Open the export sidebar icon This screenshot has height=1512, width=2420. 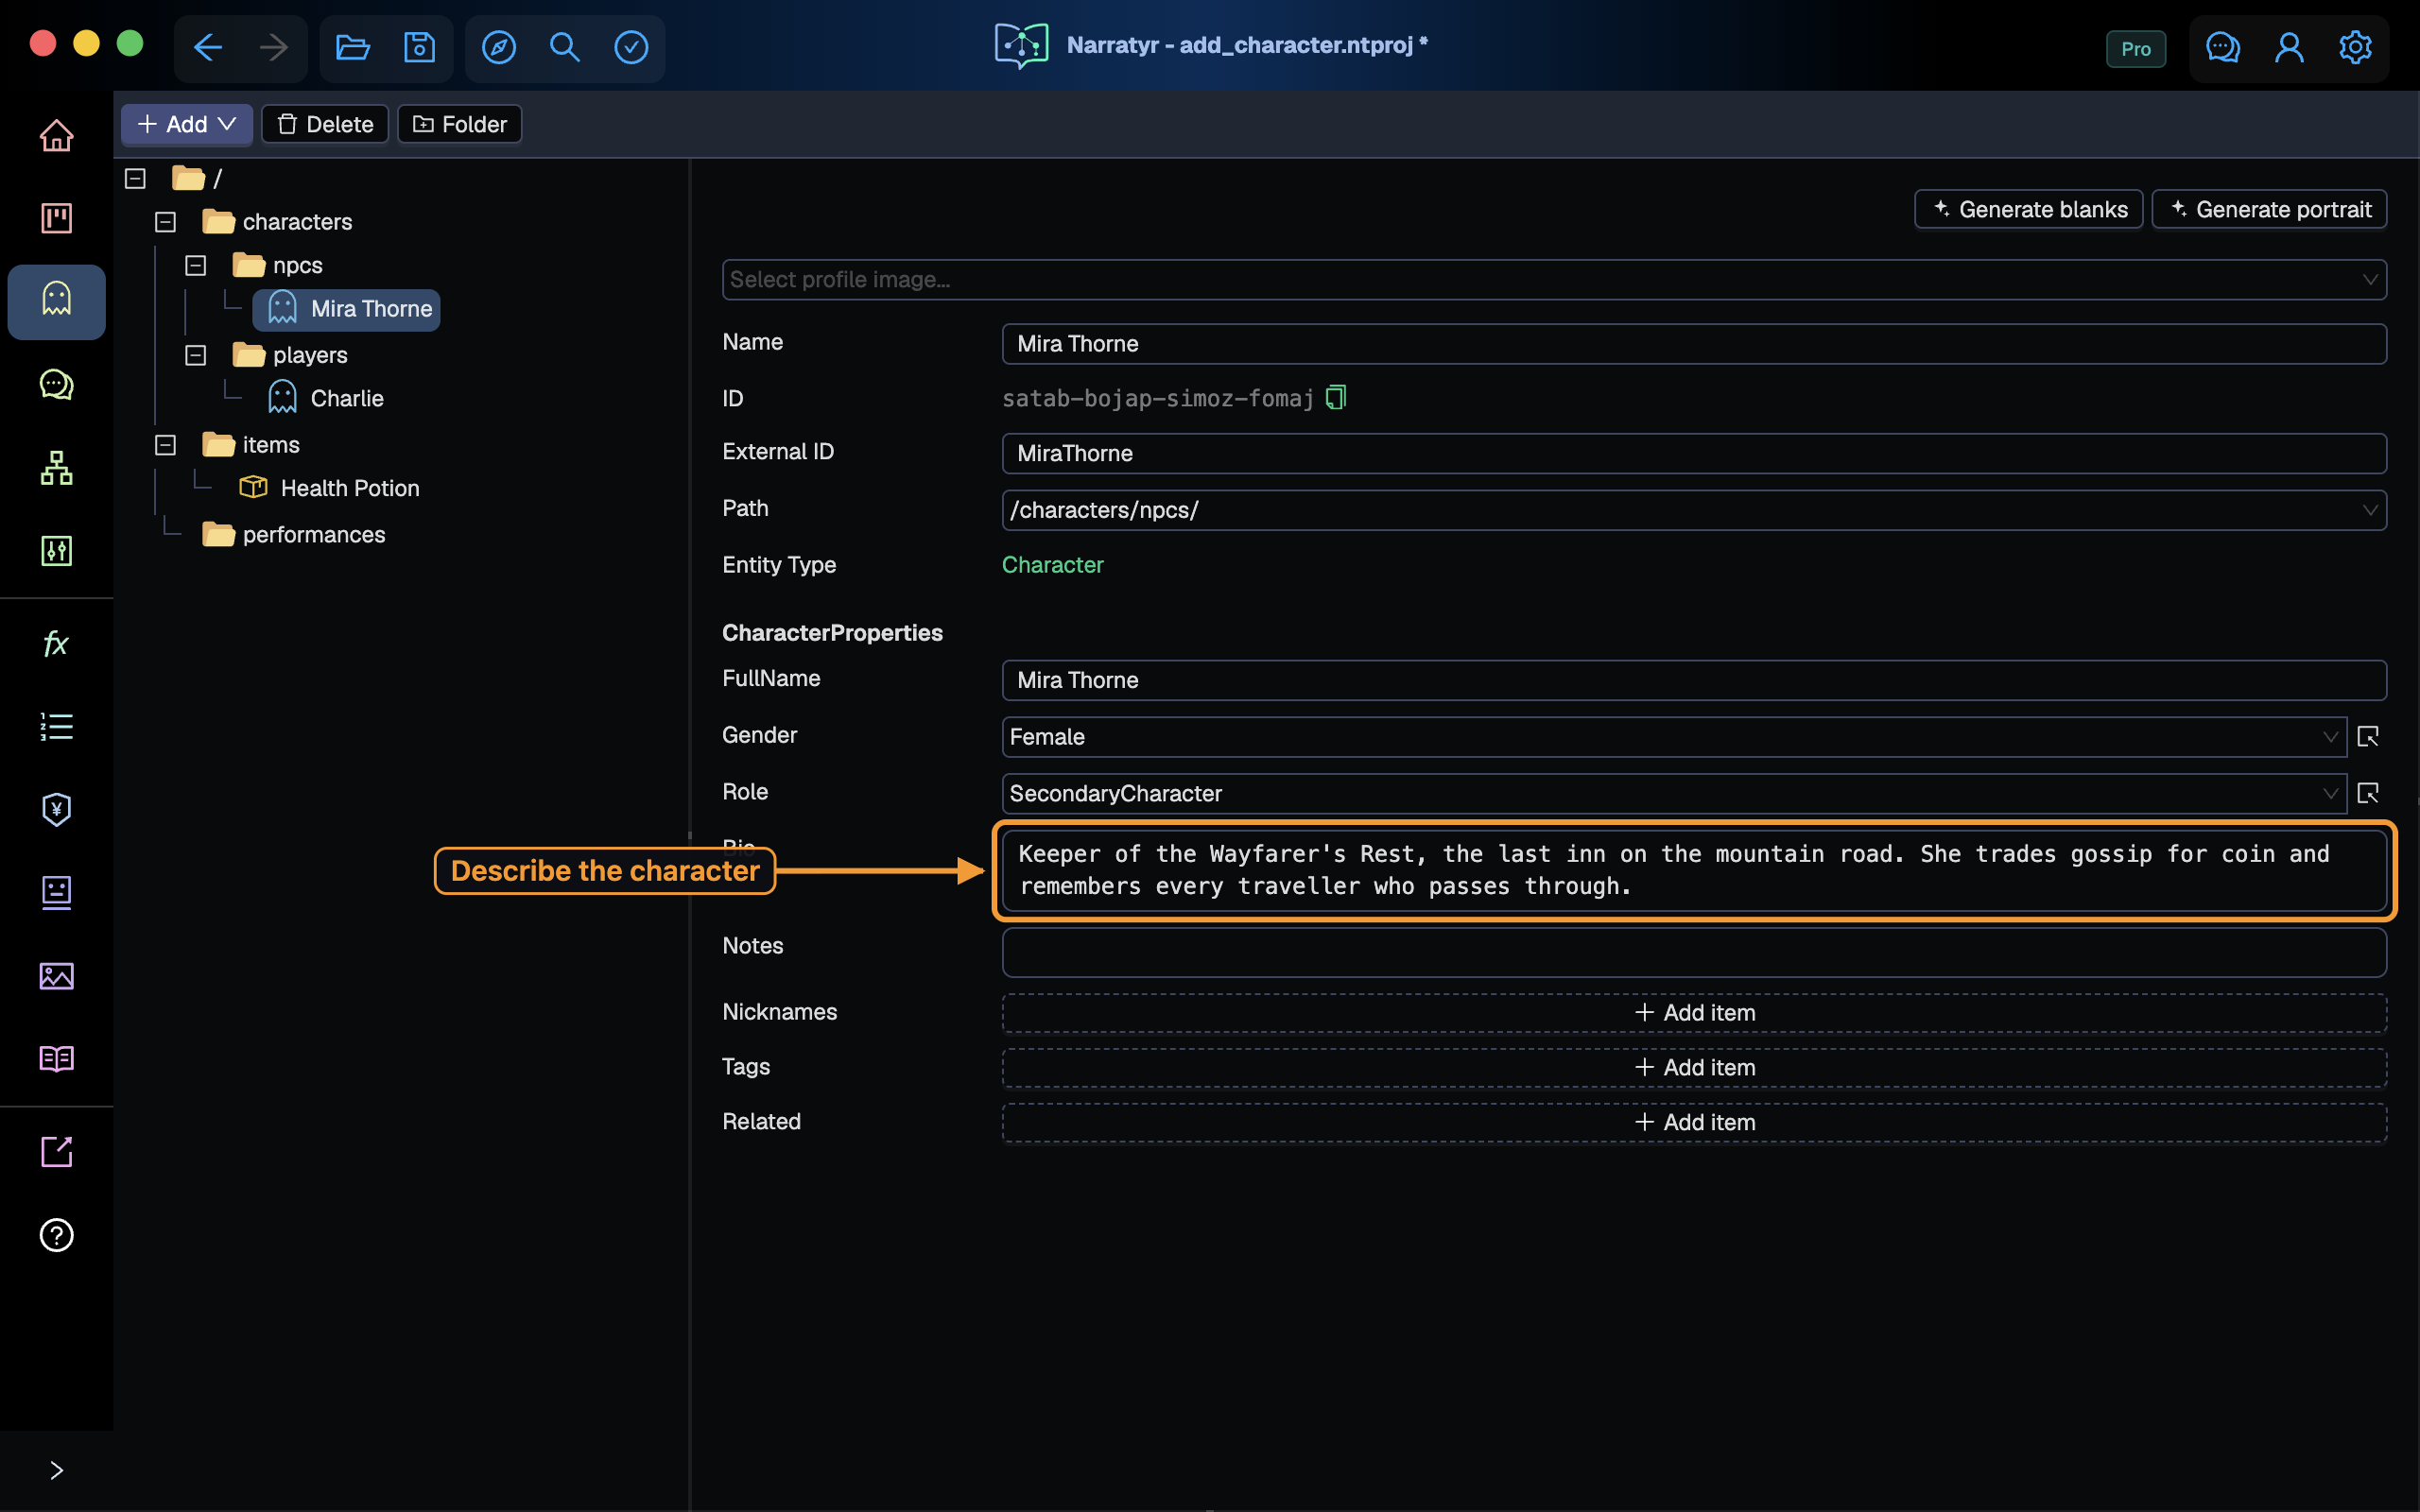point(56,1152)
